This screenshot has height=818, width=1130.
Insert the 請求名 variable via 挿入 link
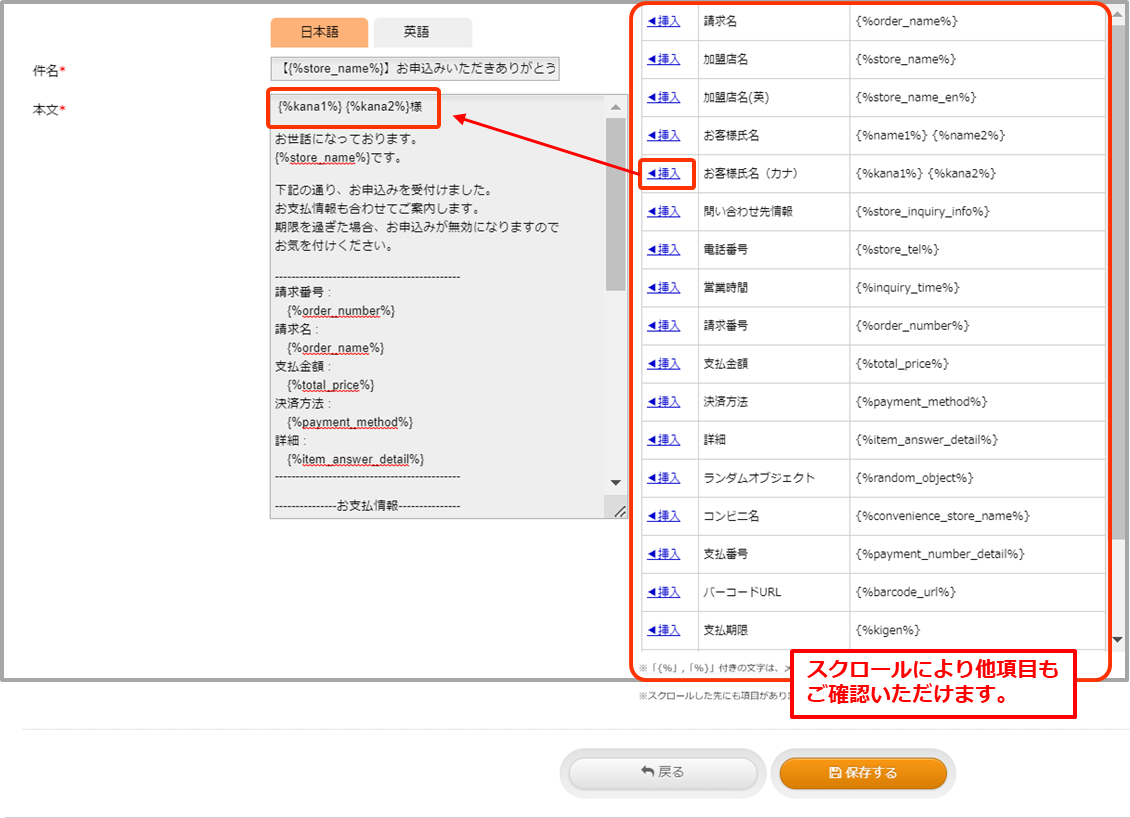[x=664, y=21]
